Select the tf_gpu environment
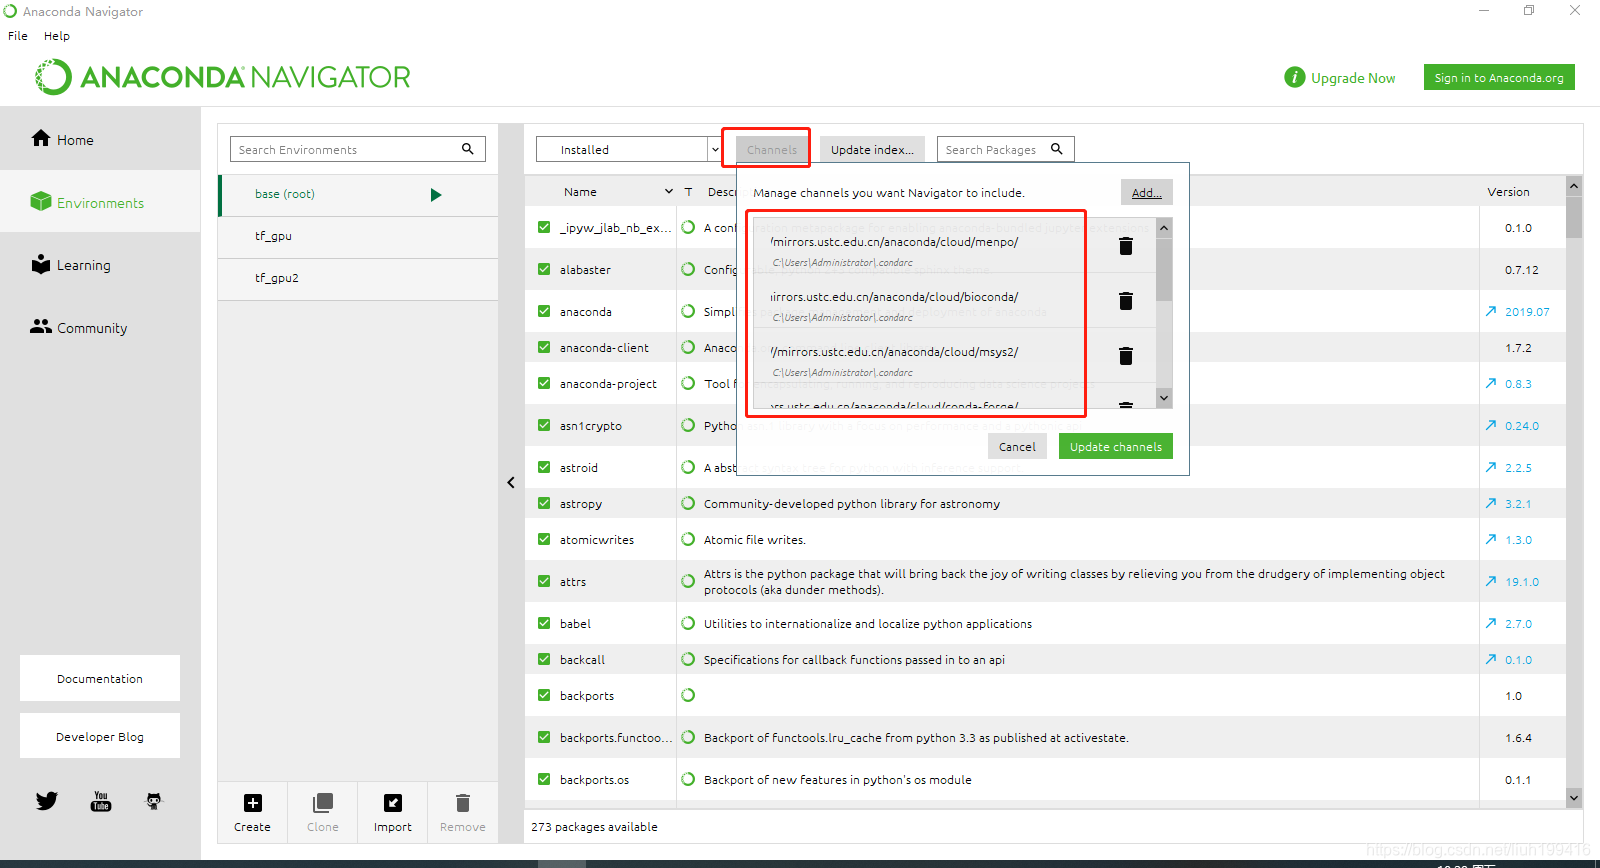This screenshot has width=1600, height=868. tap(358, 237)
